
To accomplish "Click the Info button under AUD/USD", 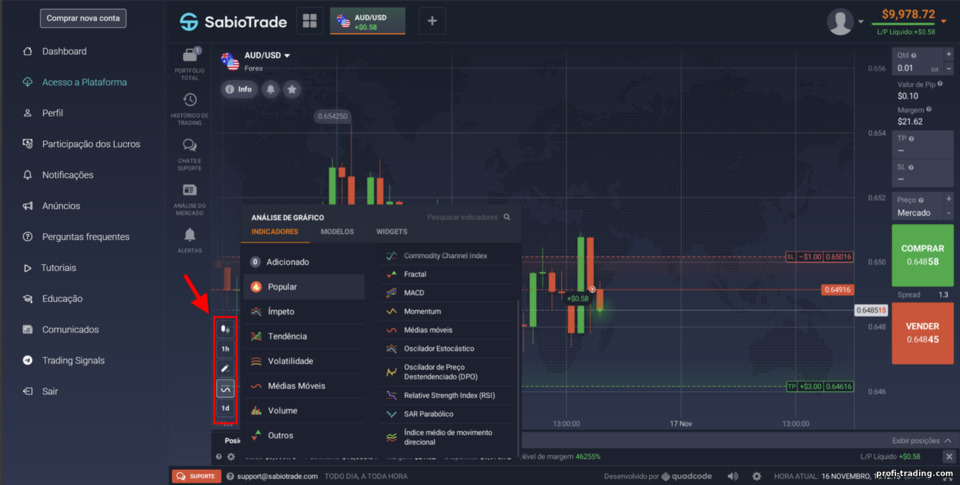I will (x=239, y=89).
